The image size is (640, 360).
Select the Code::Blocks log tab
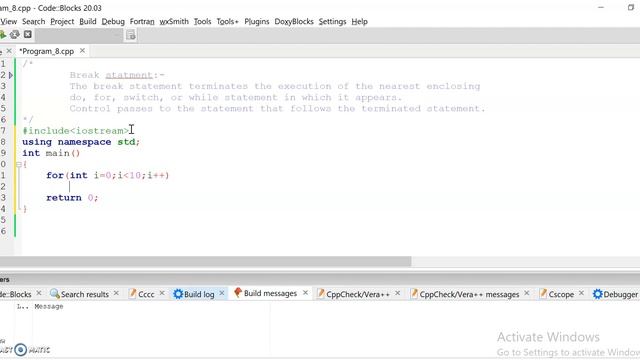16,294
